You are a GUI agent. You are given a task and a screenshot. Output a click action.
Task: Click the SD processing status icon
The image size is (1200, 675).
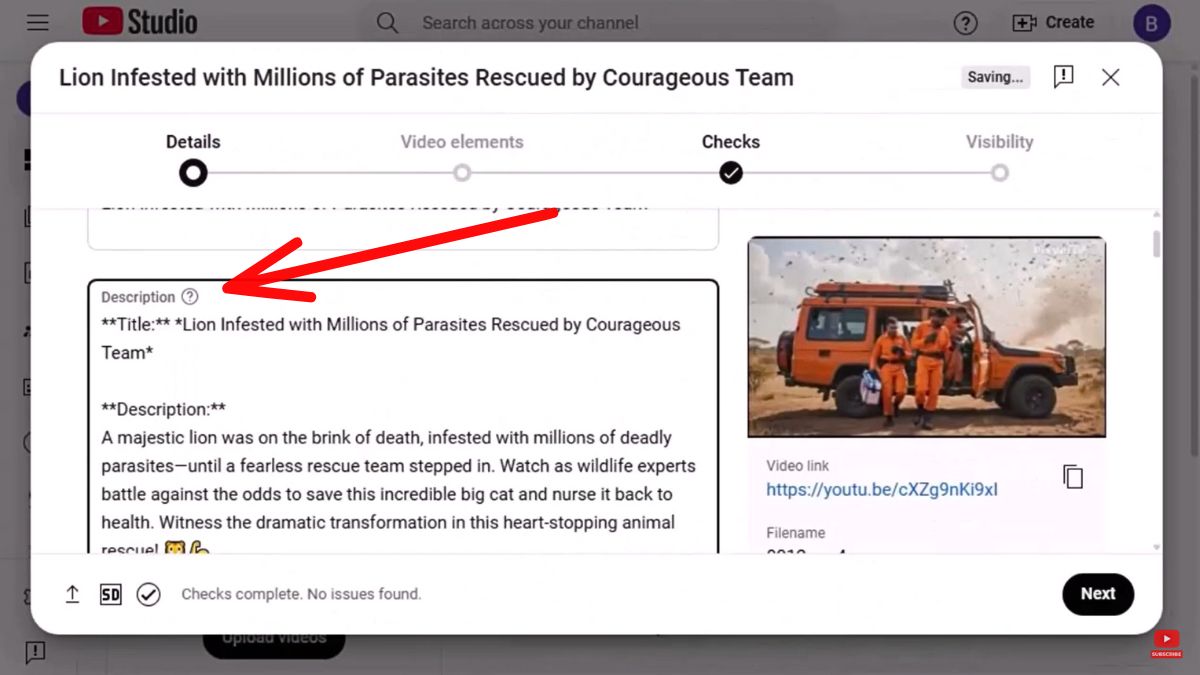[110, 595]
